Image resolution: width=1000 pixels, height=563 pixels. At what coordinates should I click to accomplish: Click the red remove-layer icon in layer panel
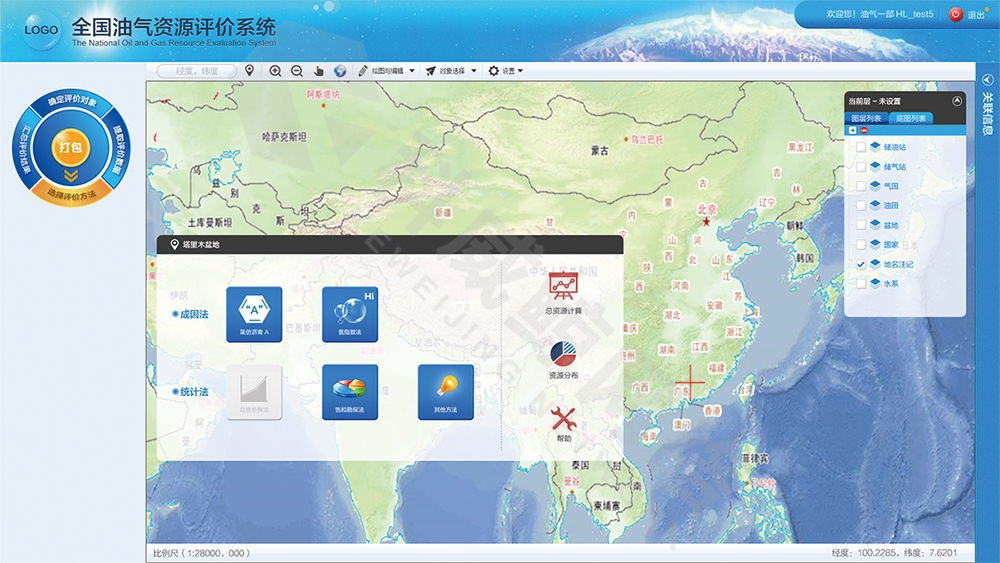point(864,130)
